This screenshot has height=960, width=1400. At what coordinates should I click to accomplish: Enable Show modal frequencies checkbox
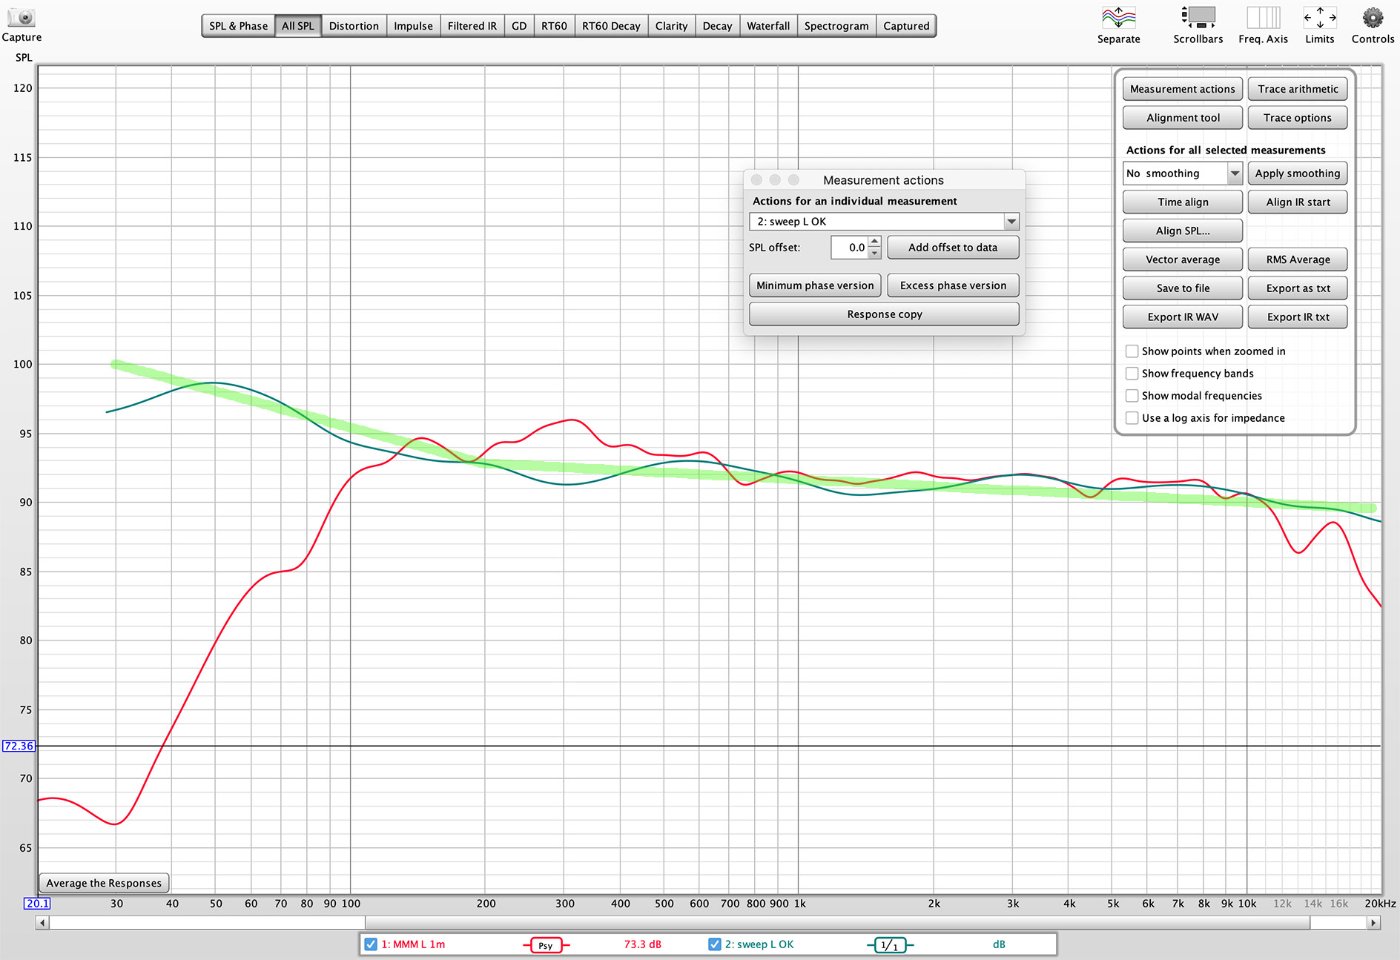pos(1132,396)
